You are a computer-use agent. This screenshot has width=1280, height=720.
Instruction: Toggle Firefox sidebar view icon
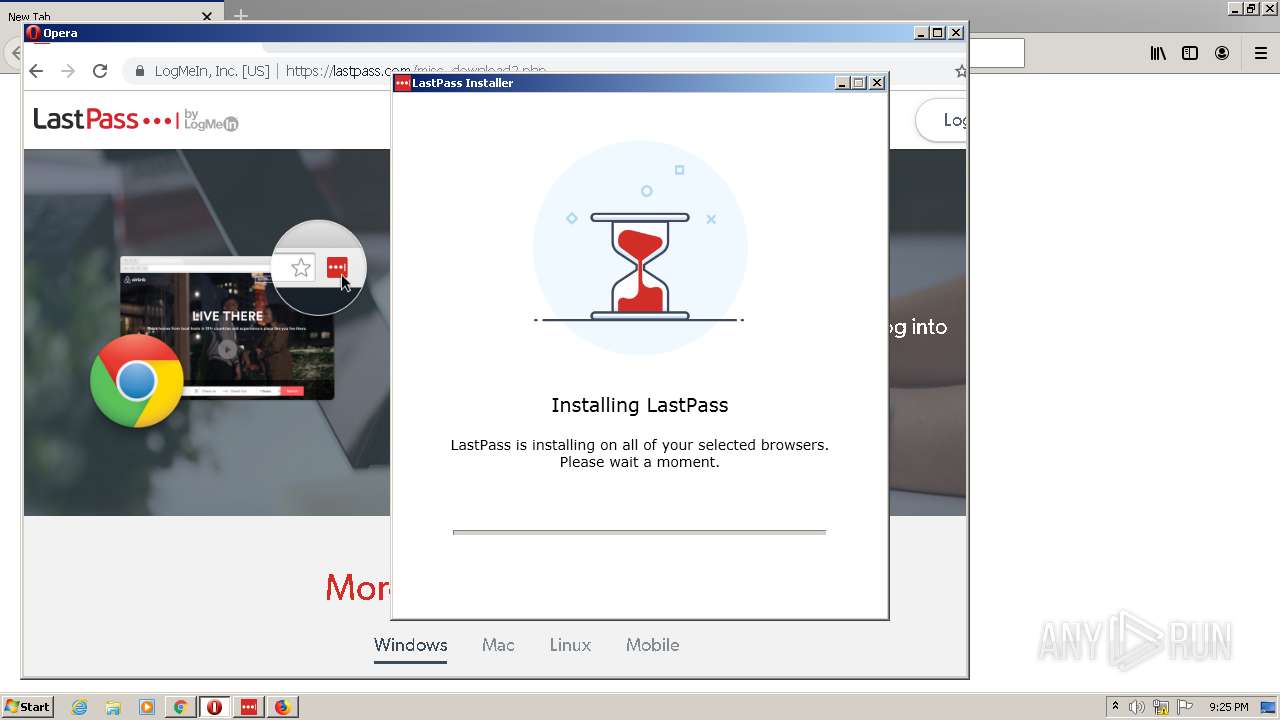tap(1190, 54)
